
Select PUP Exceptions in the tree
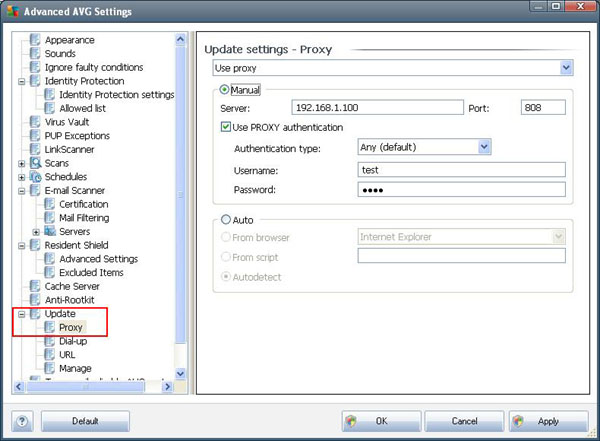(77, 136)
